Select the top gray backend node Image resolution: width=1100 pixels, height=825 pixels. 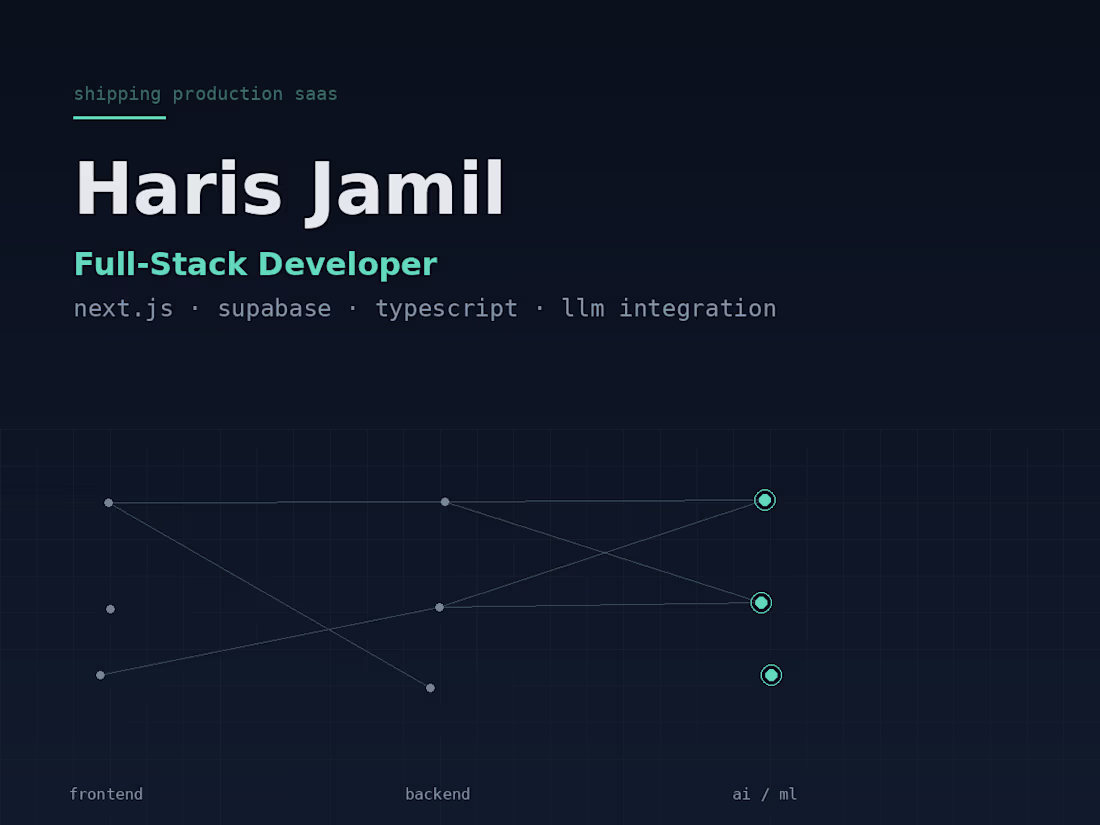coord(445,502)
